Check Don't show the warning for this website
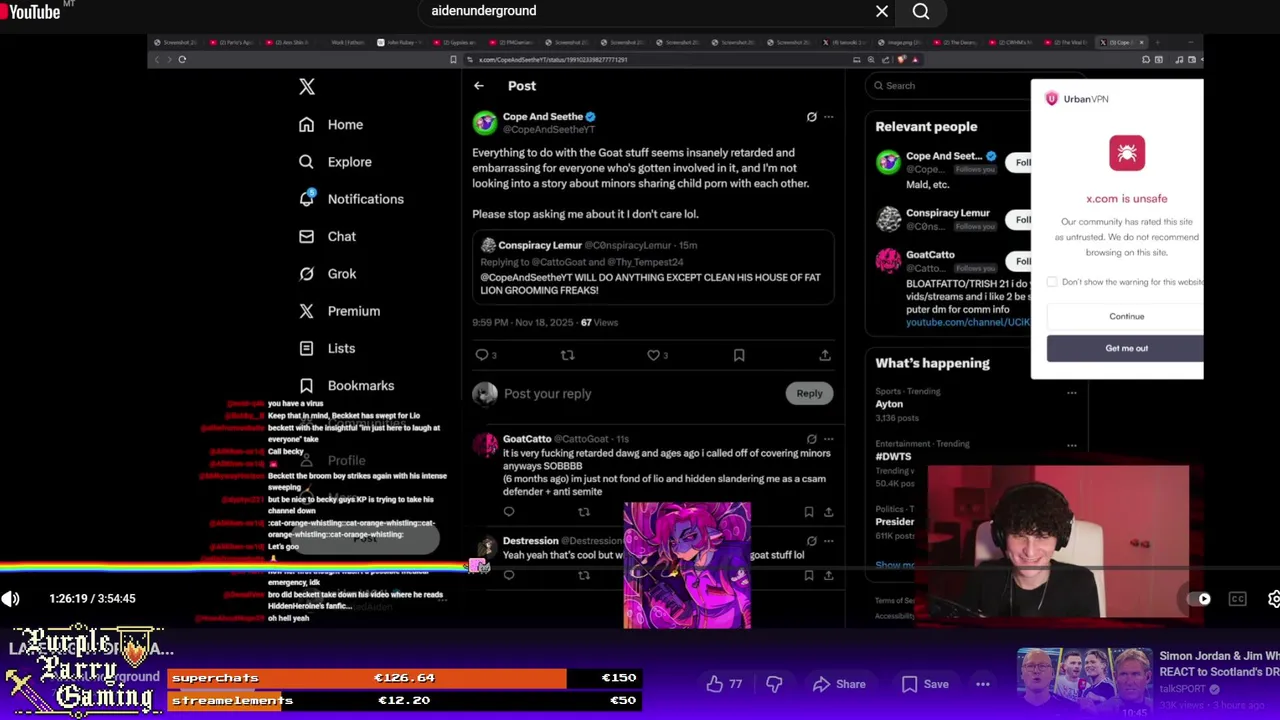The image size is (1280, 720). 1052,282
